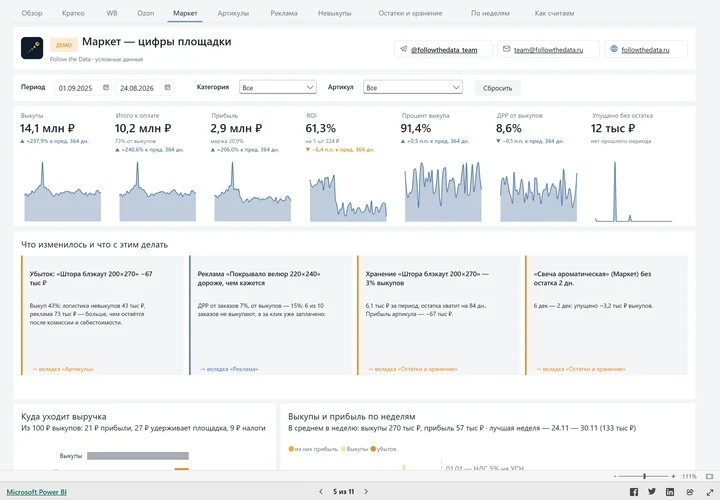
Task: Open the «Убыток: Штора блэкаут» insight card
Action: (102, 315)
